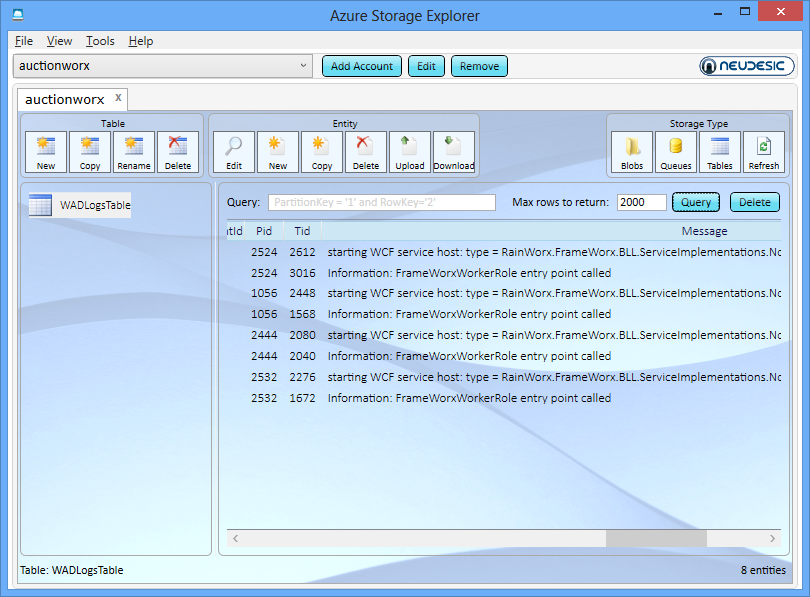Image resolution: width=810 pixels, height=597 pixels.
Task: Copy the selected entity
Action: tap(322, 152)
